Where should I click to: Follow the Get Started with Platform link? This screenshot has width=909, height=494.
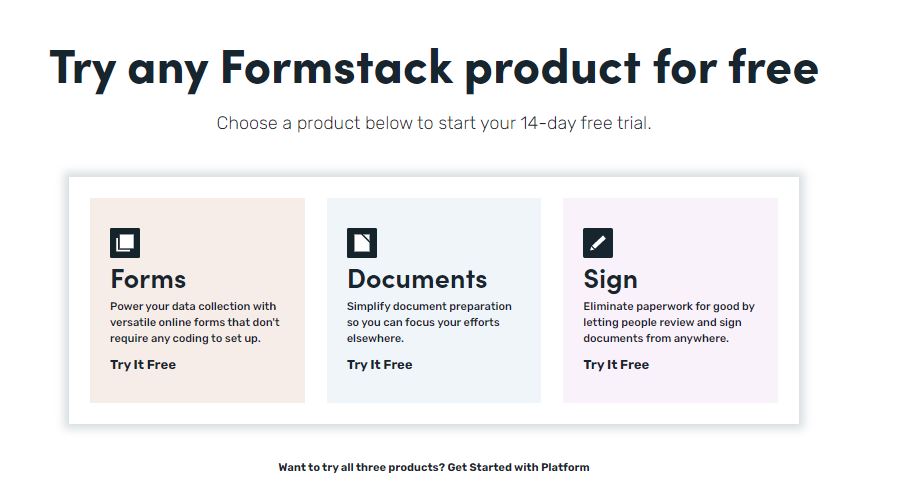point(518,467)
